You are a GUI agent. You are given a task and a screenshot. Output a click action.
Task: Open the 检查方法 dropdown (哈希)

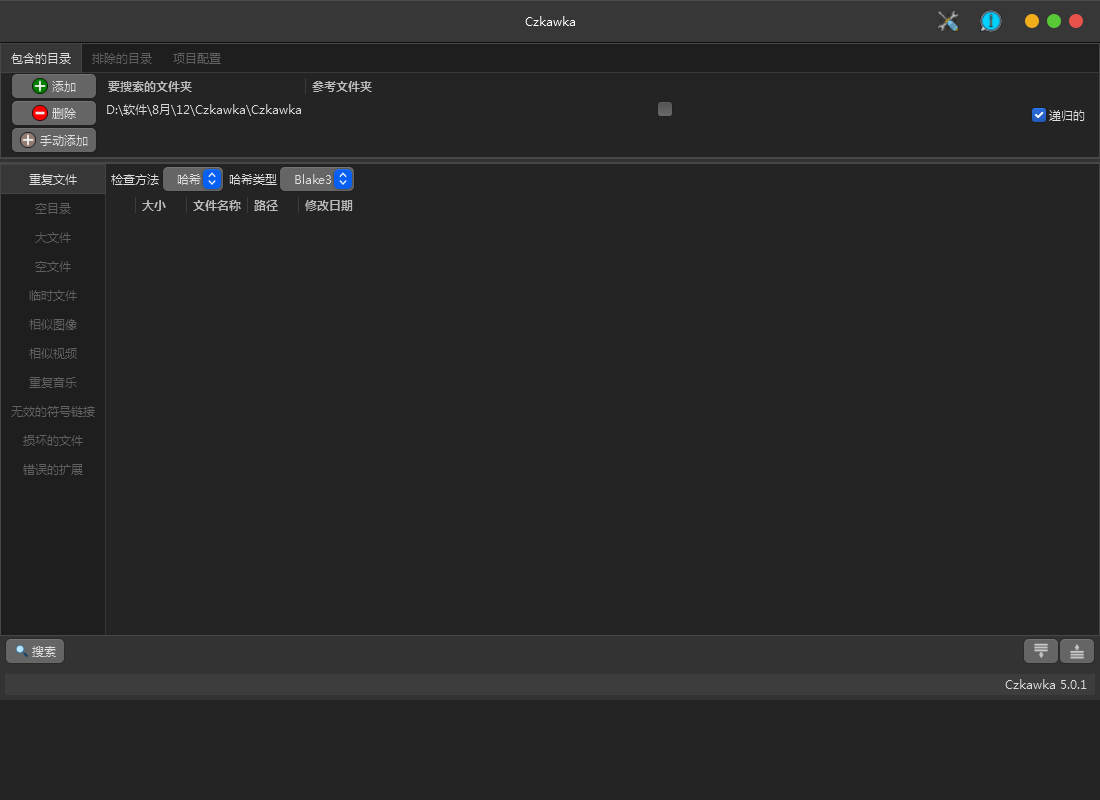click(193, 180)
